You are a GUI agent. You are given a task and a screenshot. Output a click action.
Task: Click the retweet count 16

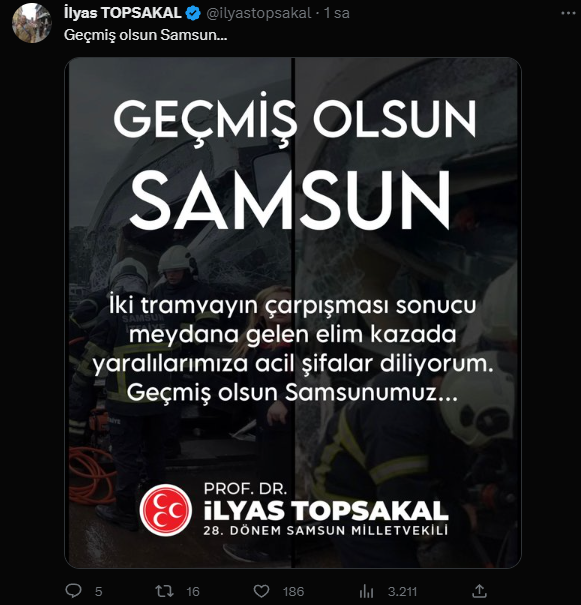point(193,591)
